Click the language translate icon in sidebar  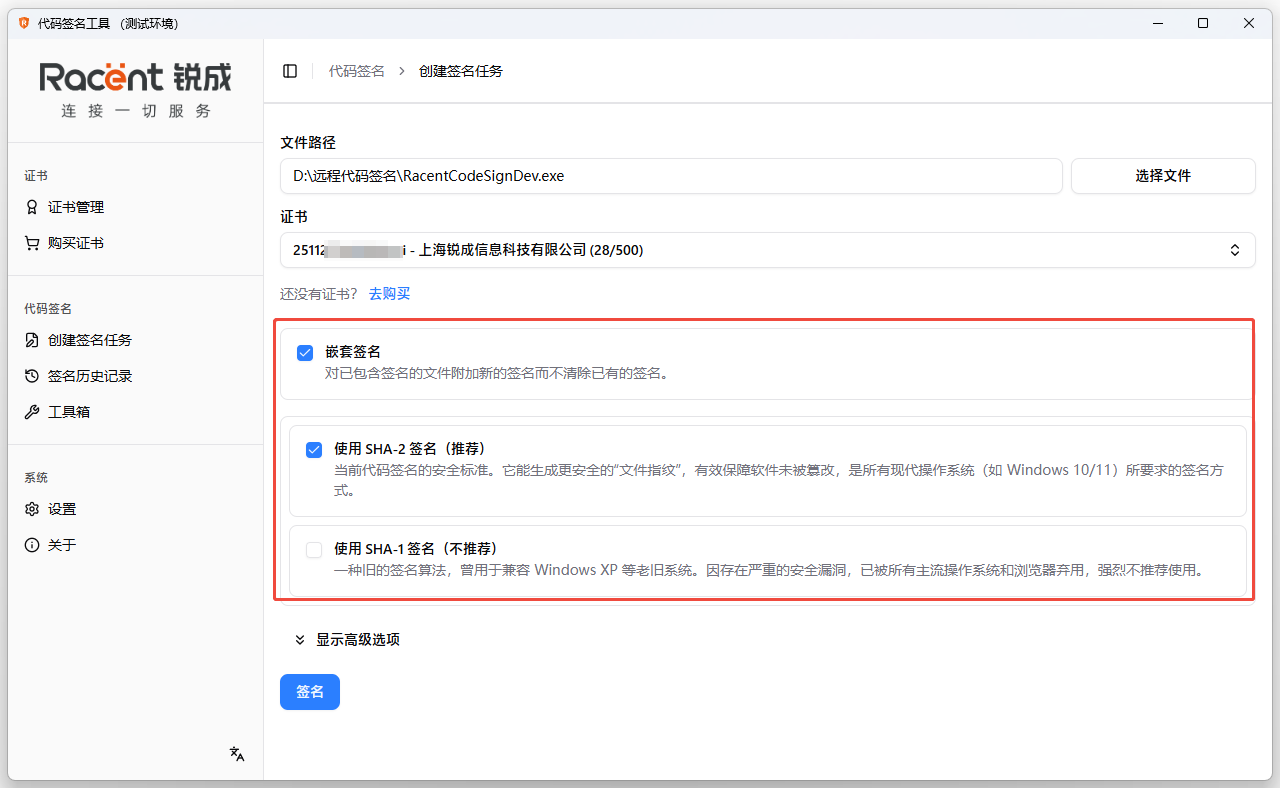point(237,754)
